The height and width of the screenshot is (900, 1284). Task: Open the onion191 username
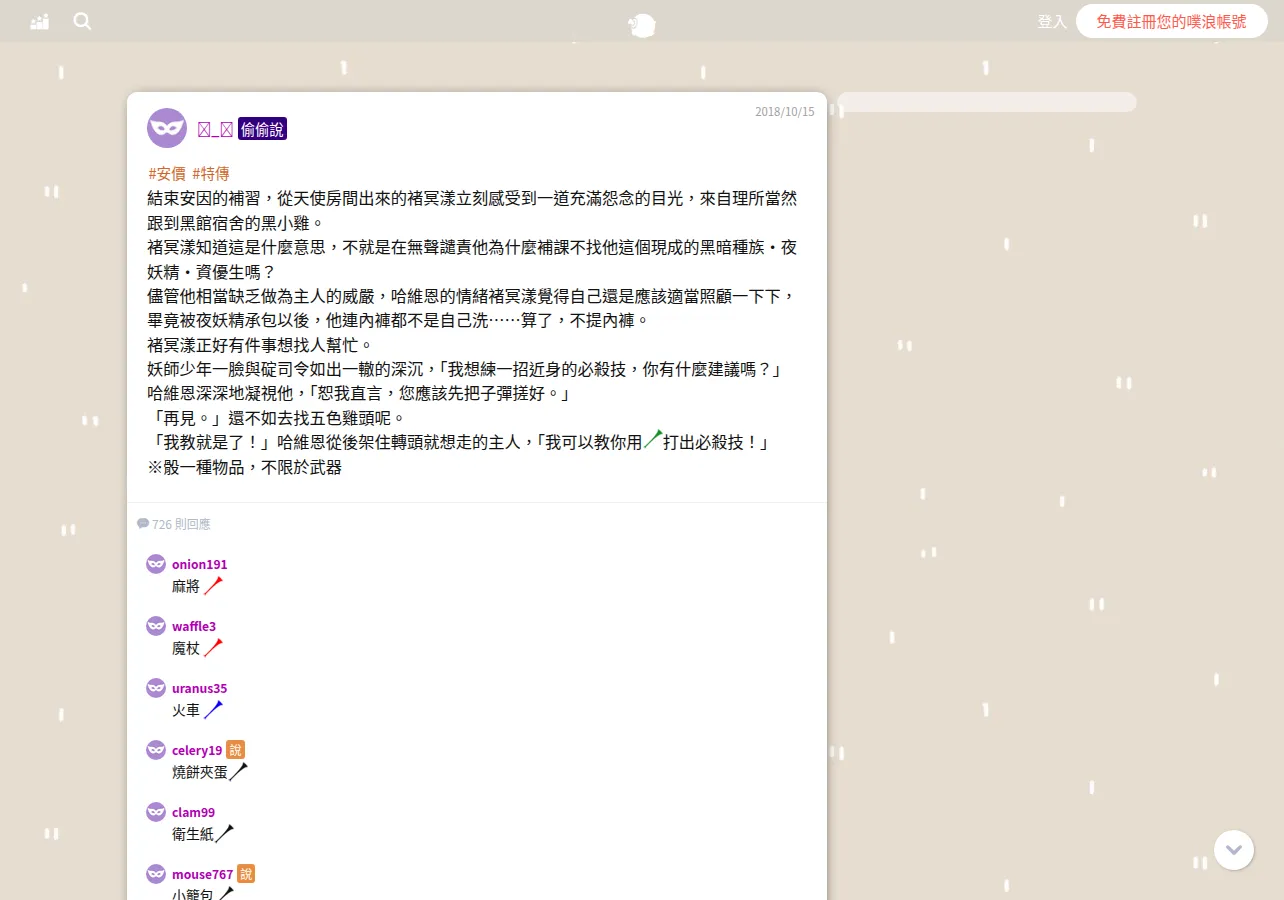click(199, 564)
